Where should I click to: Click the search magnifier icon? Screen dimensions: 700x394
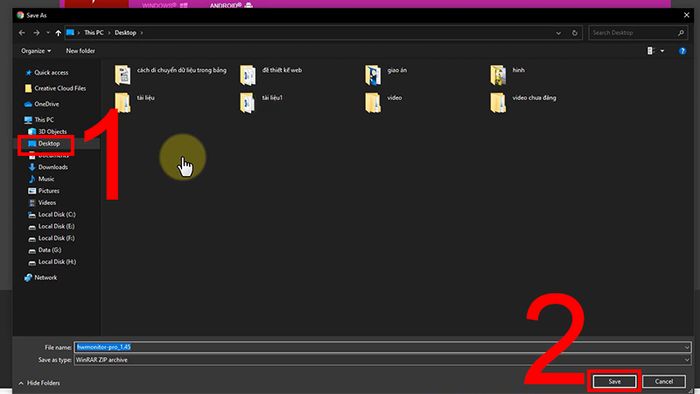(681, 33)
